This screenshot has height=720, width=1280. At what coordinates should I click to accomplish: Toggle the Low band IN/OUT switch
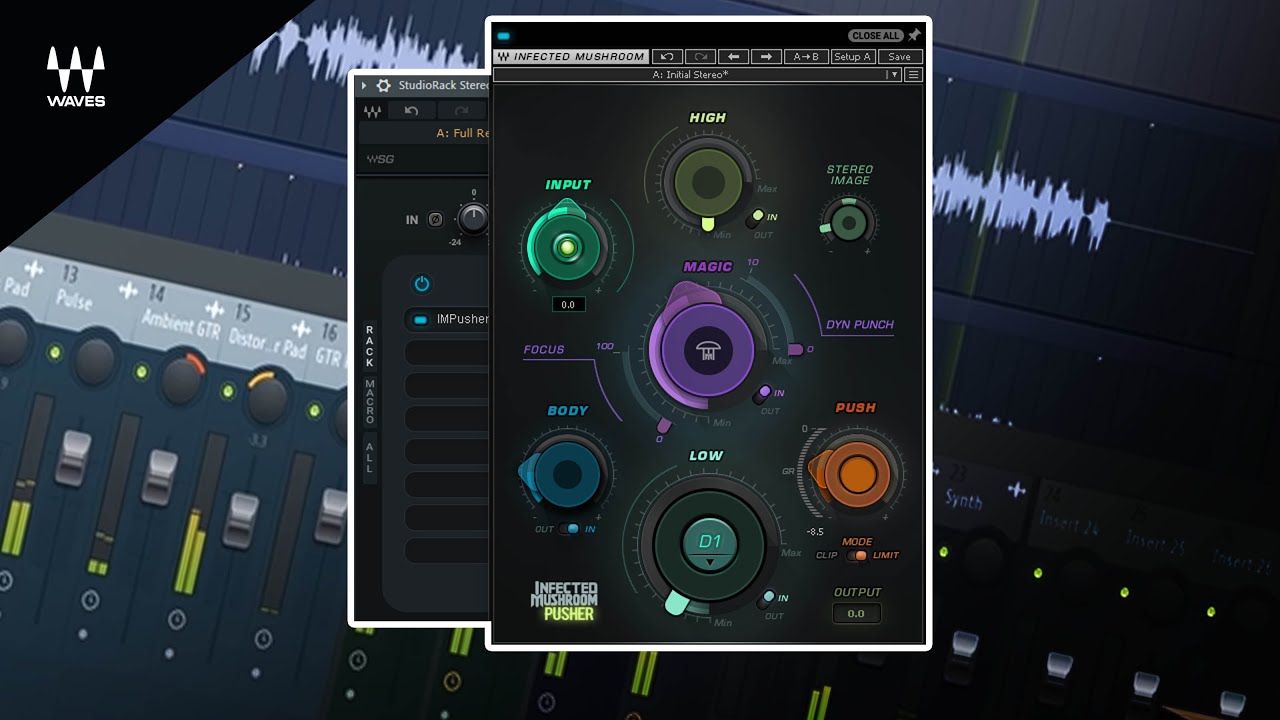[765, 600]
